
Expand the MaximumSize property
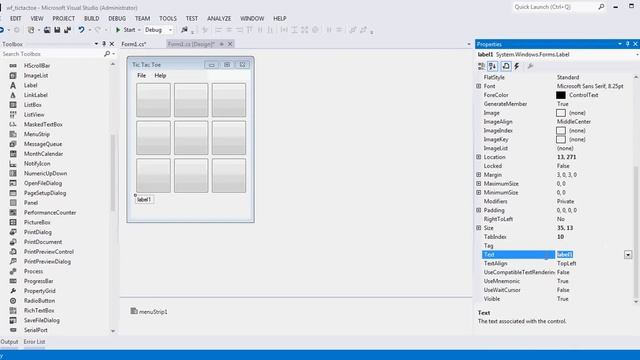478,184
